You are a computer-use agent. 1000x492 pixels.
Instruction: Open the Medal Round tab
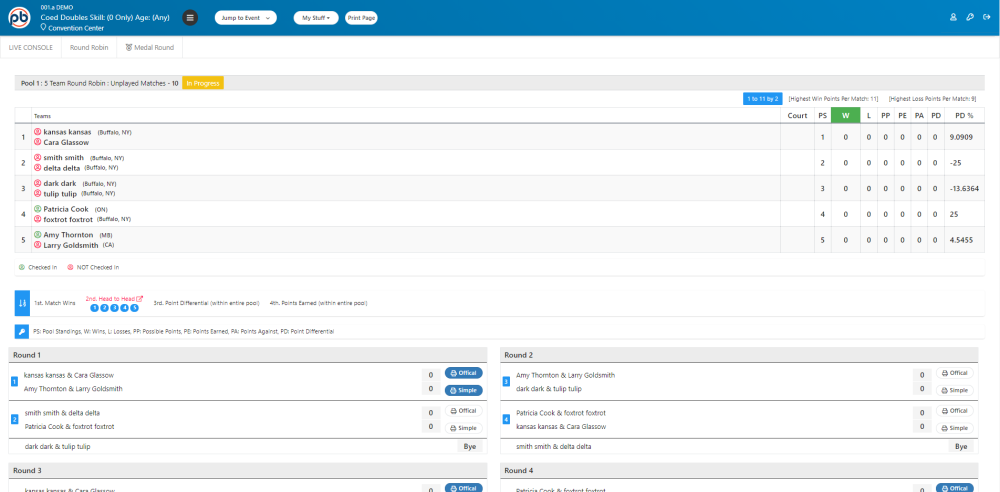(150, 48)
